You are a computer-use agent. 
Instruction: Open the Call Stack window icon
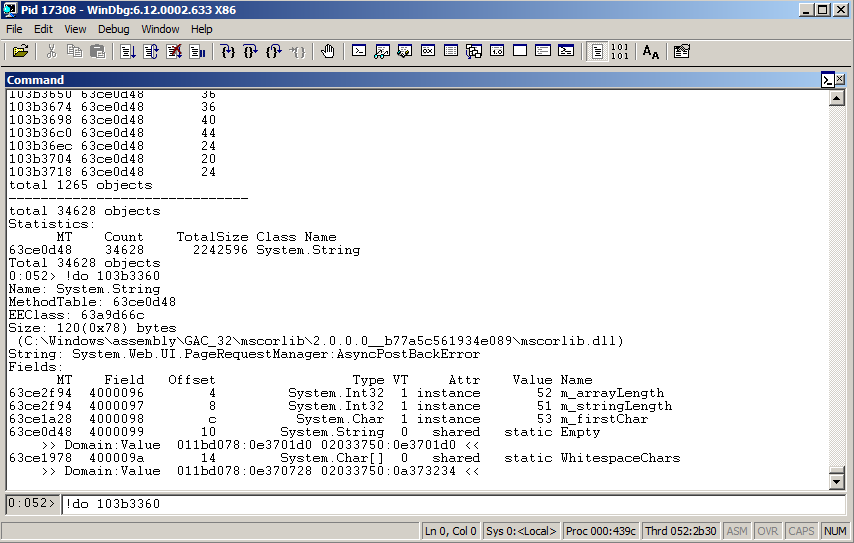pos(473,51)
